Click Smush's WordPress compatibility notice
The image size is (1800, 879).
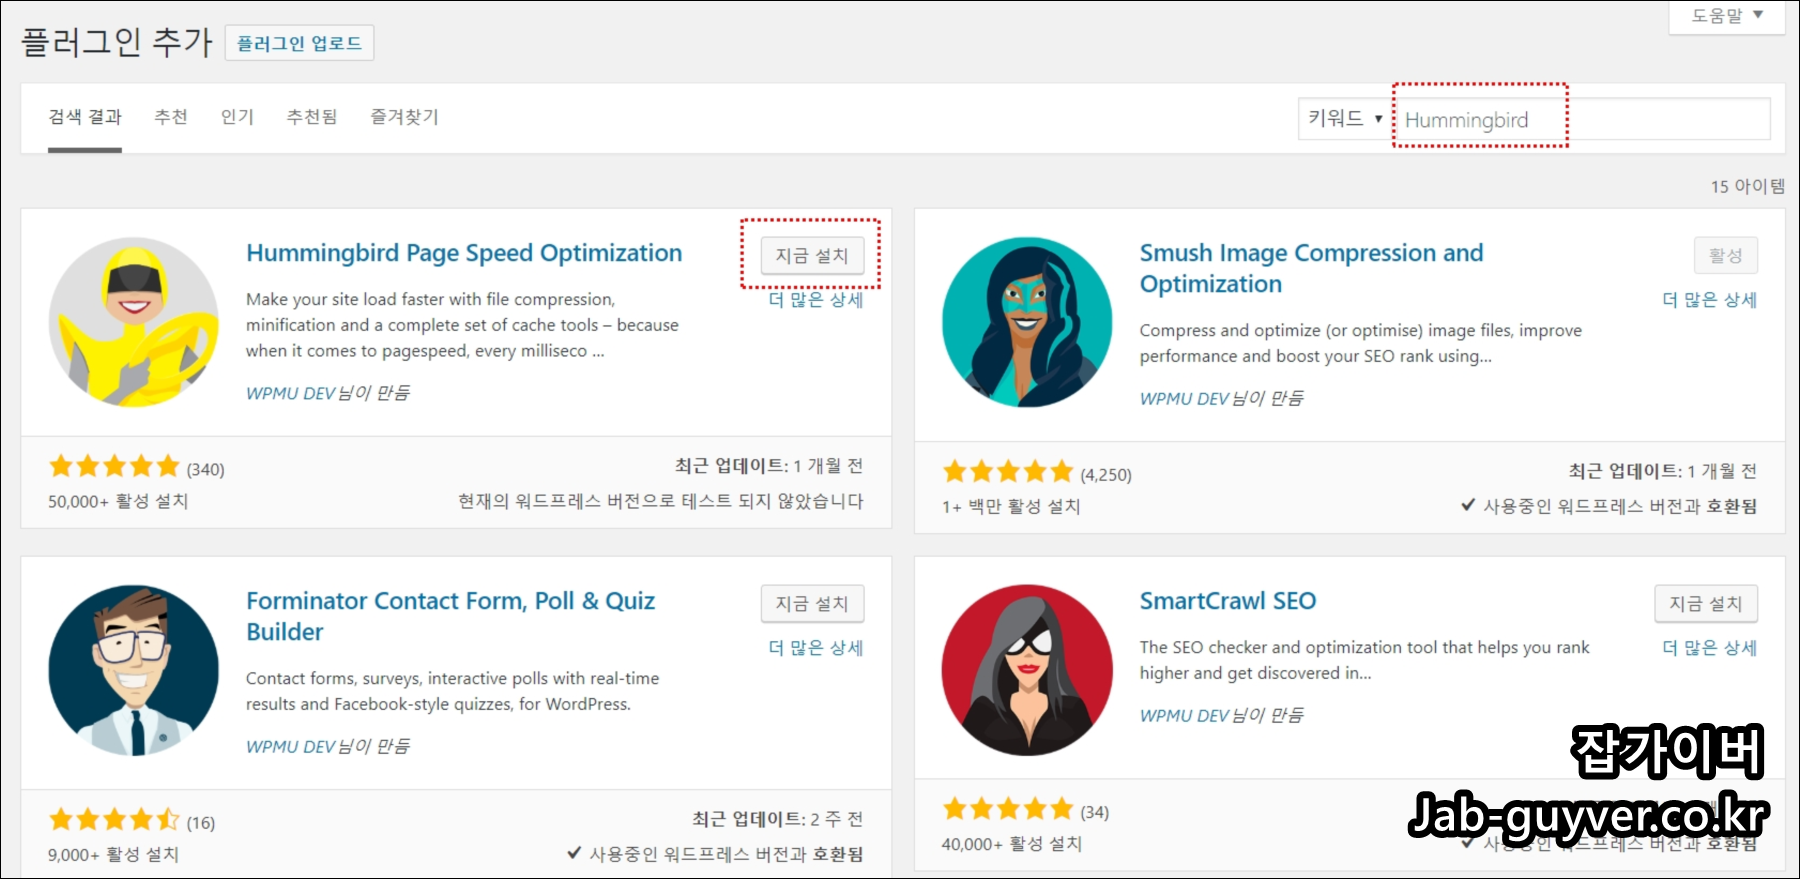click(1609, 506)
